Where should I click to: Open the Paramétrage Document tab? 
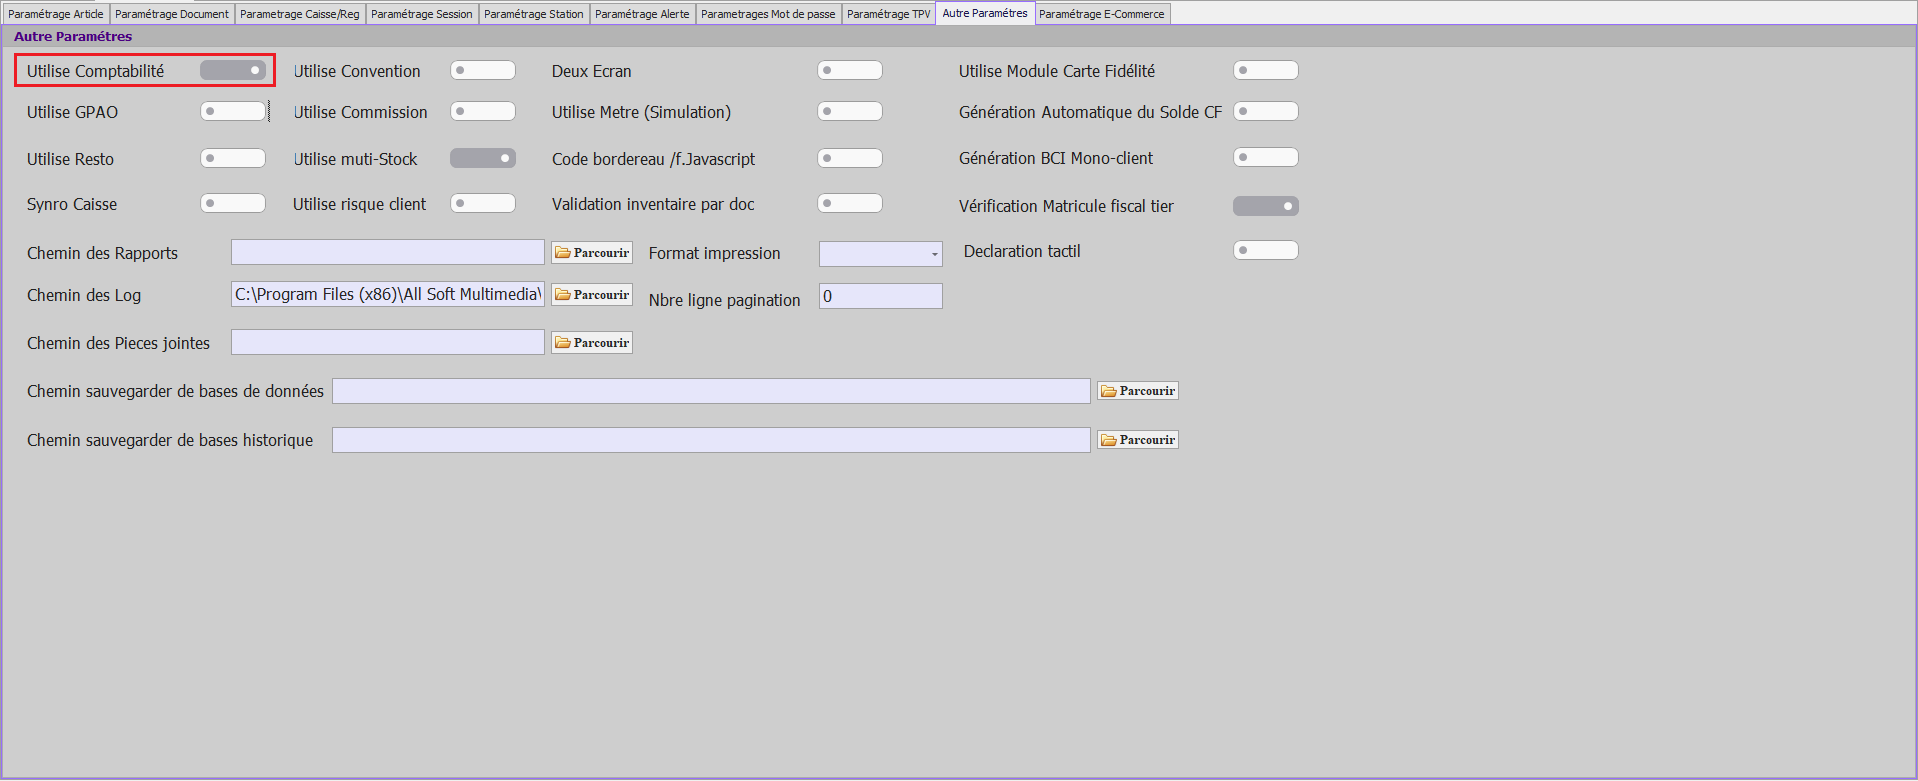[172, 14]
